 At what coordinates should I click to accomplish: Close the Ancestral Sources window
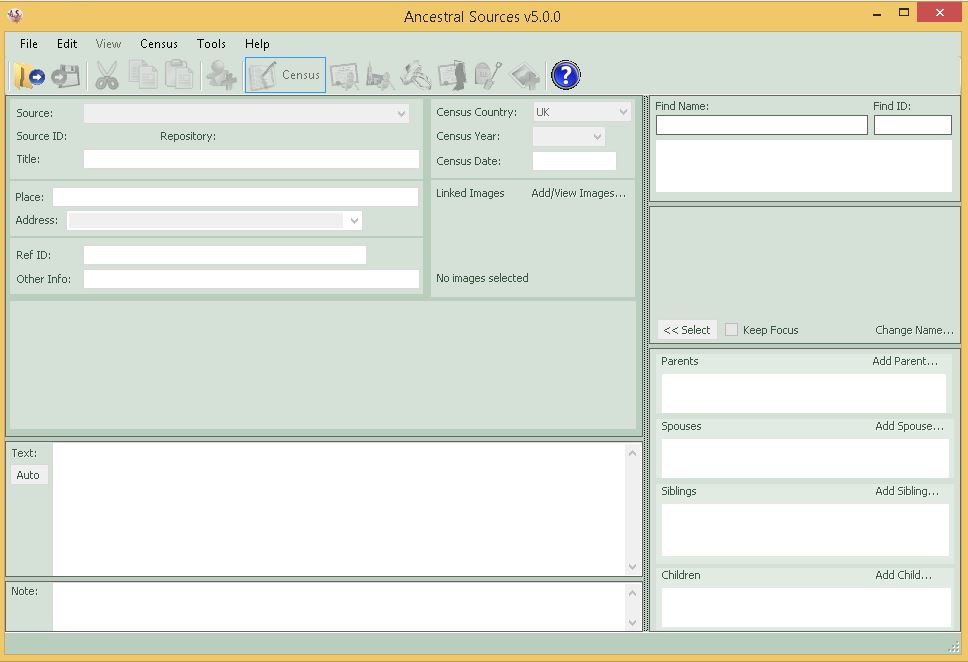coord(940,12)
